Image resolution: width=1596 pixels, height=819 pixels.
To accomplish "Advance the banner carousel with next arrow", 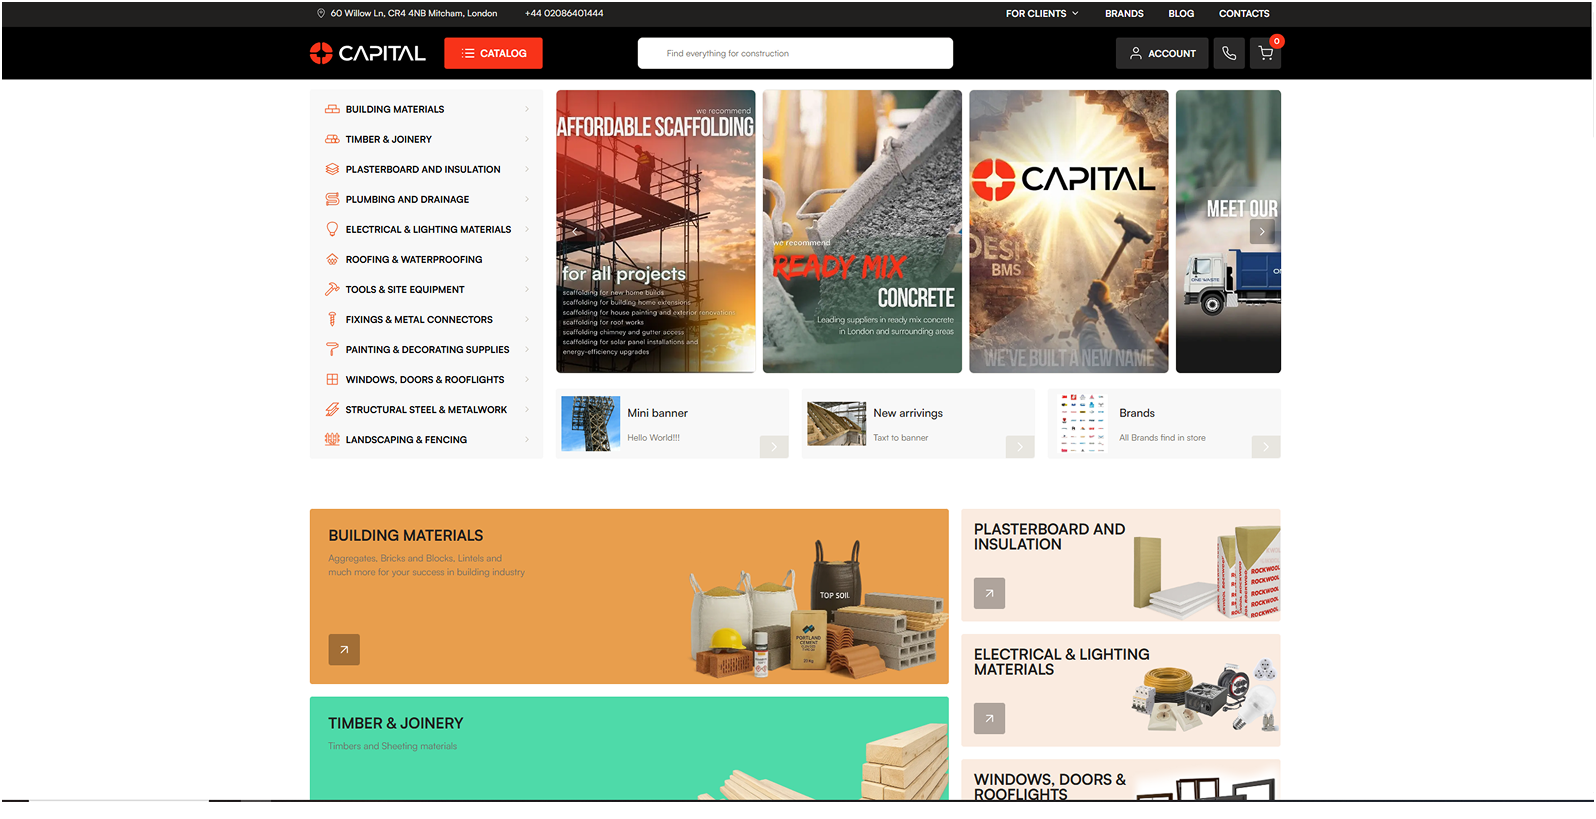I will pos(1262,231).
